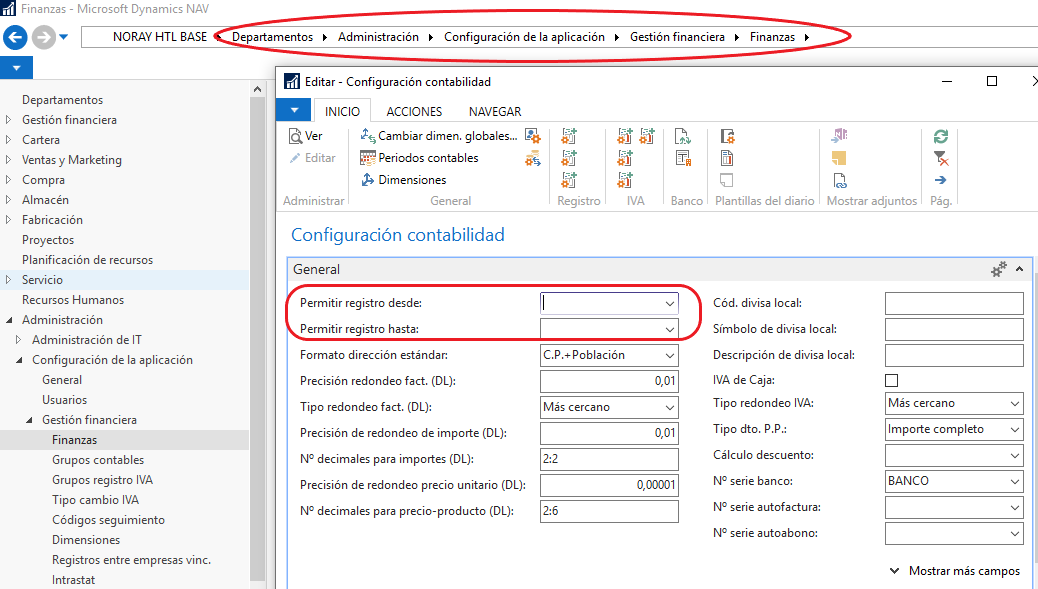1038x589 pixels.
Task: Collapse the Configuración de la aplicación node
Action: 19,360
